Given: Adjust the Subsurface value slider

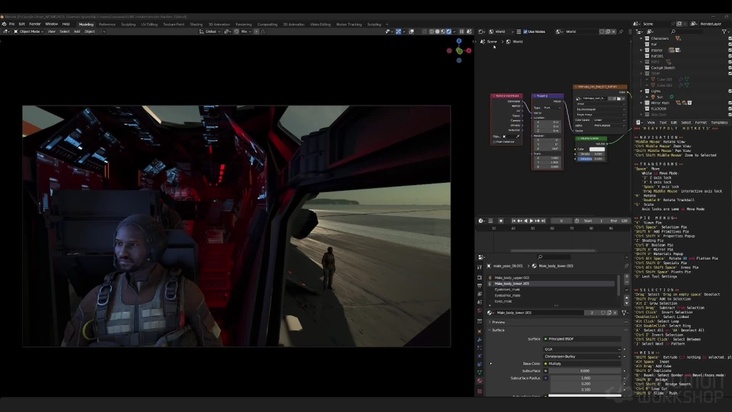Looking at the screenshot, I should [x=585, y=371].
